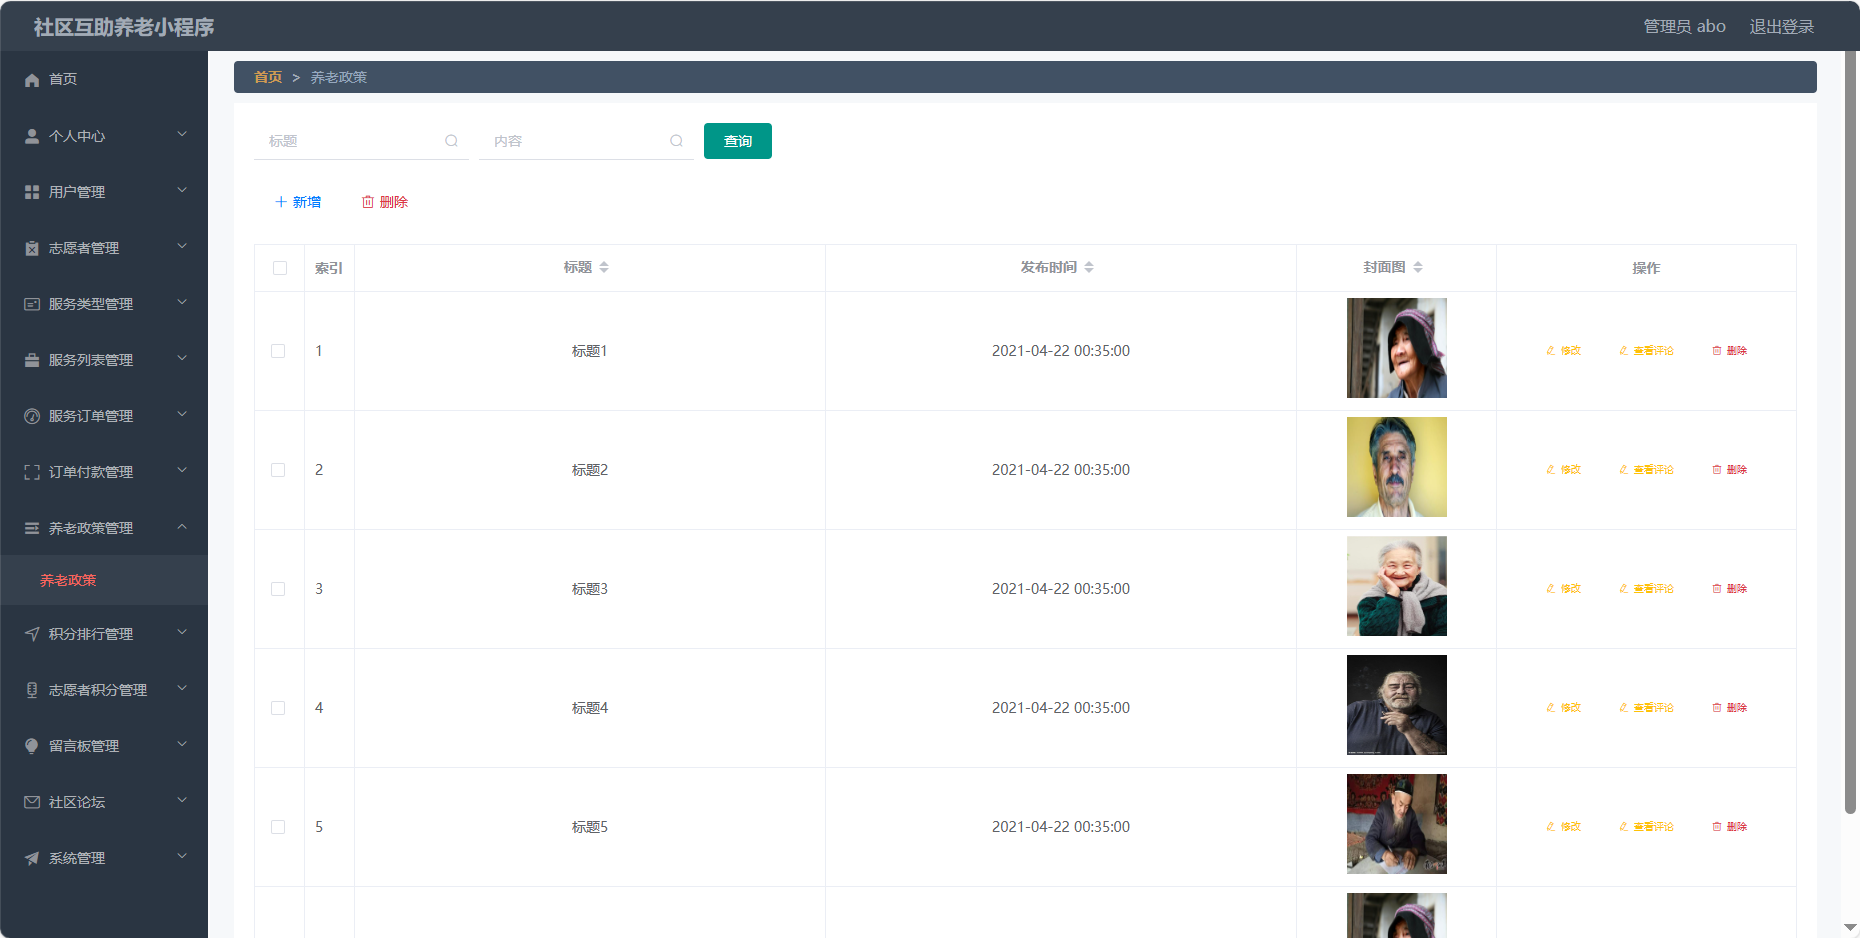
Task: Select 养老政策 submenu item
Action: 104,580
